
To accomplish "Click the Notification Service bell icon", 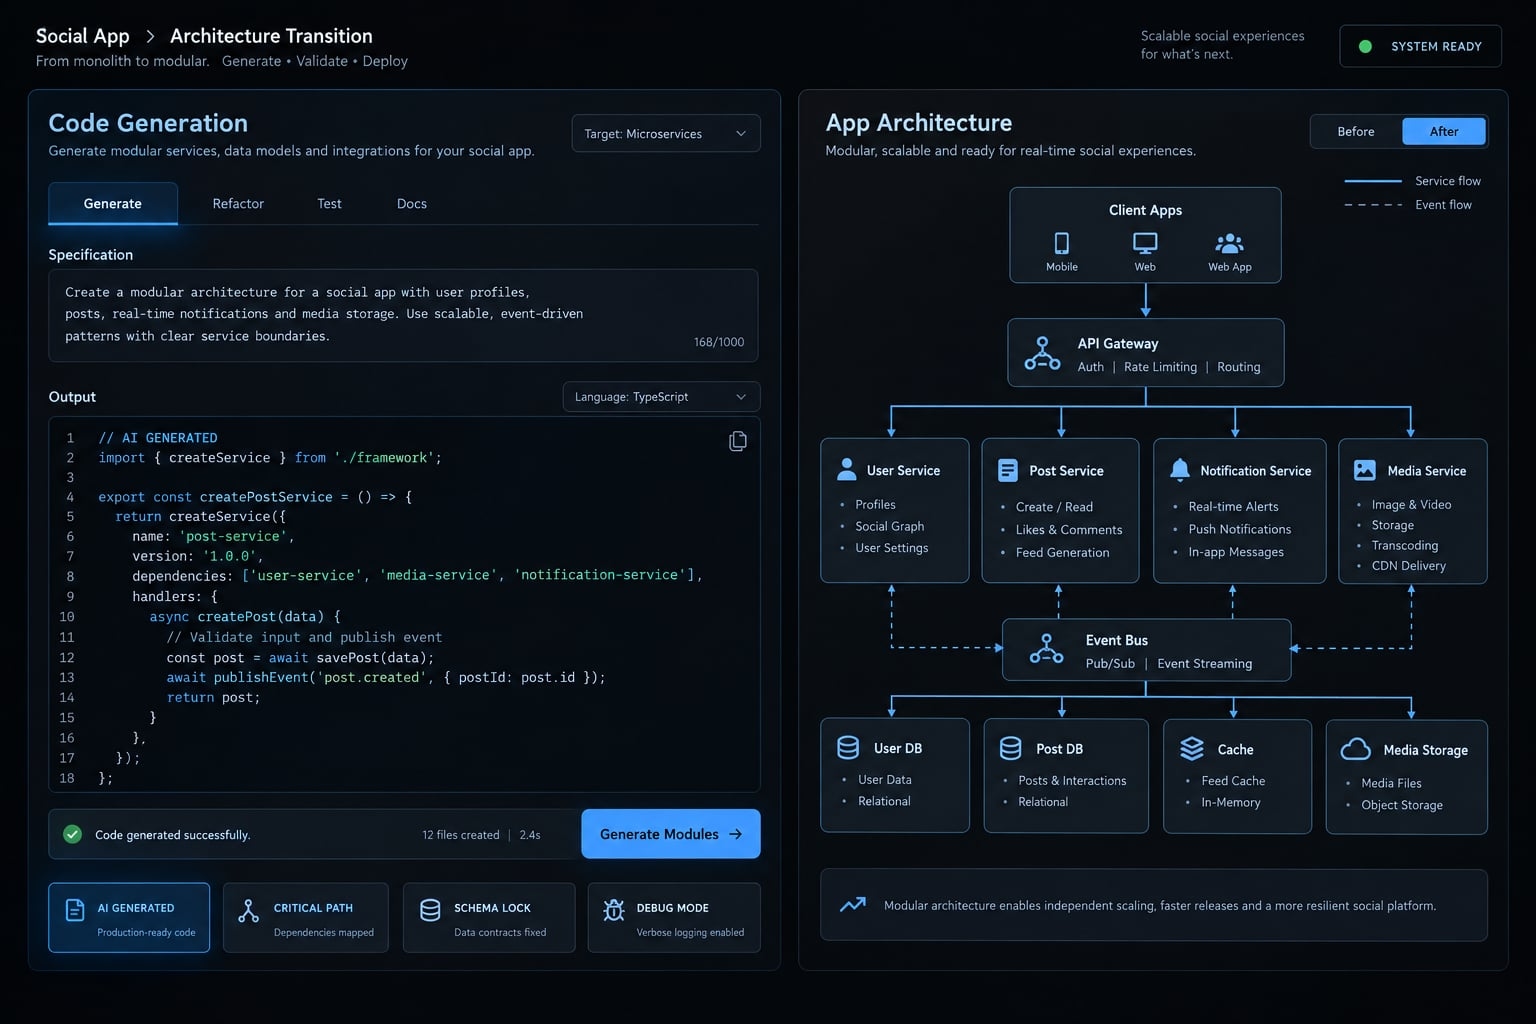I will pos(1180,470).
